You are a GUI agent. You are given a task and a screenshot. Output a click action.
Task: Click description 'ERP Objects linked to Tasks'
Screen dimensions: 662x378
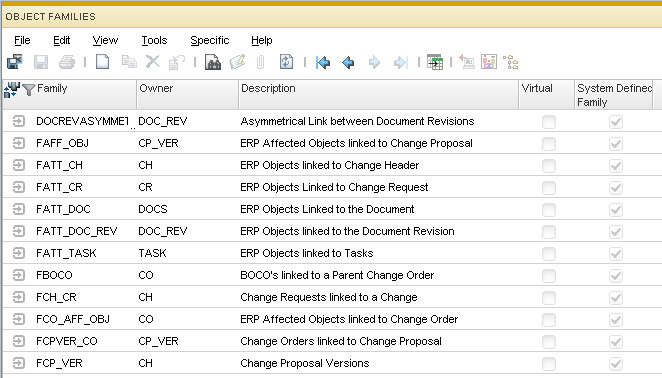pos(307,253)
